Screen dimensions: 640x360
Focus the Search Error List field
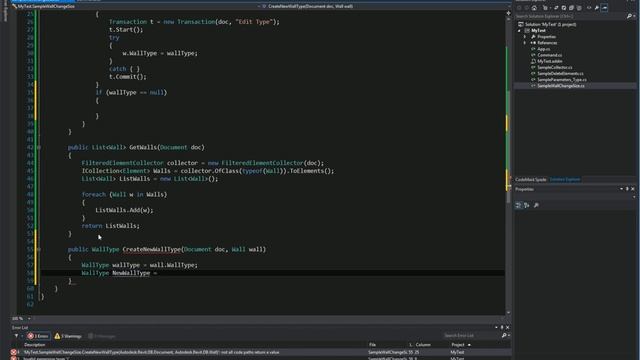point(472,336)
